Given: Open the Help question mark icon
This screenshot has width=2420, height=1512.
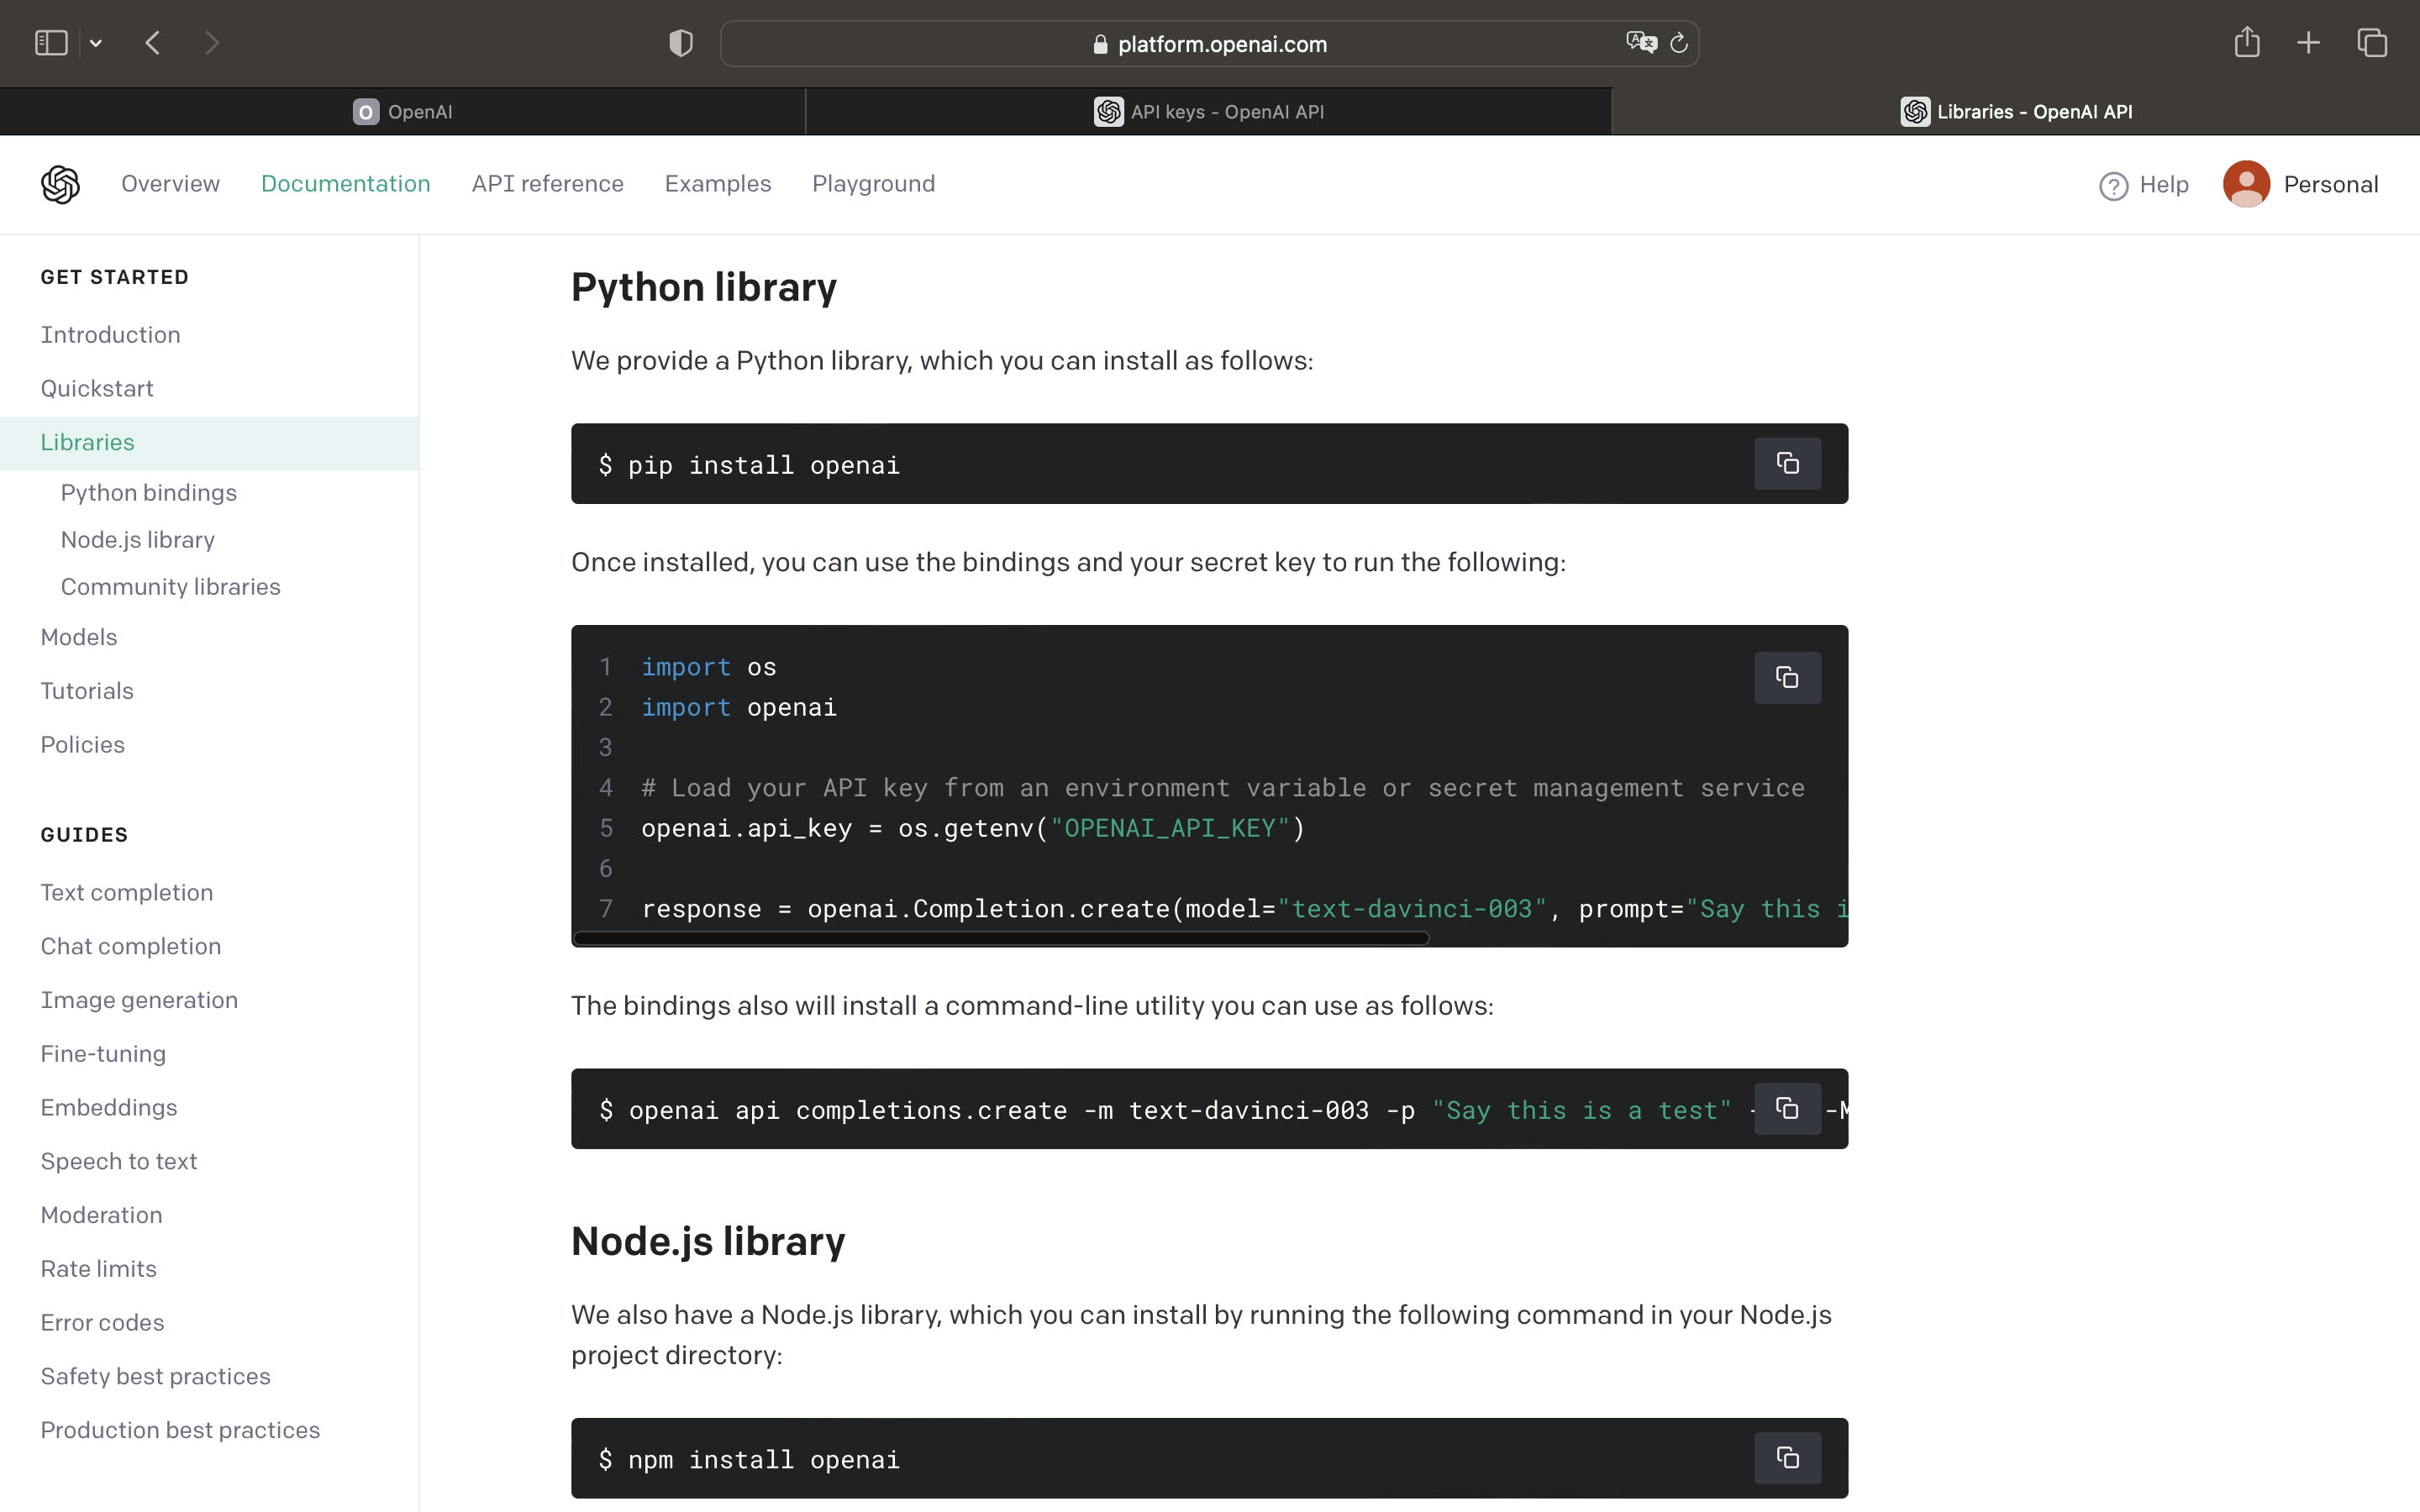Looking at the screenshot, I should tap(2113, 186).
